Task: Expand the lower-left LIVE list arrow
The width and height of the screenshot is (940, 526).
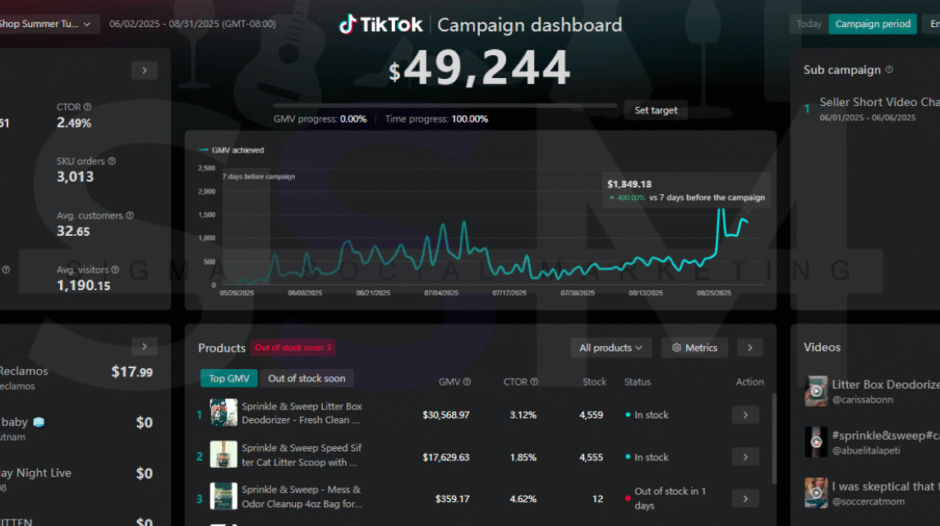Action: pyautogui.click(x=144, y=346)
